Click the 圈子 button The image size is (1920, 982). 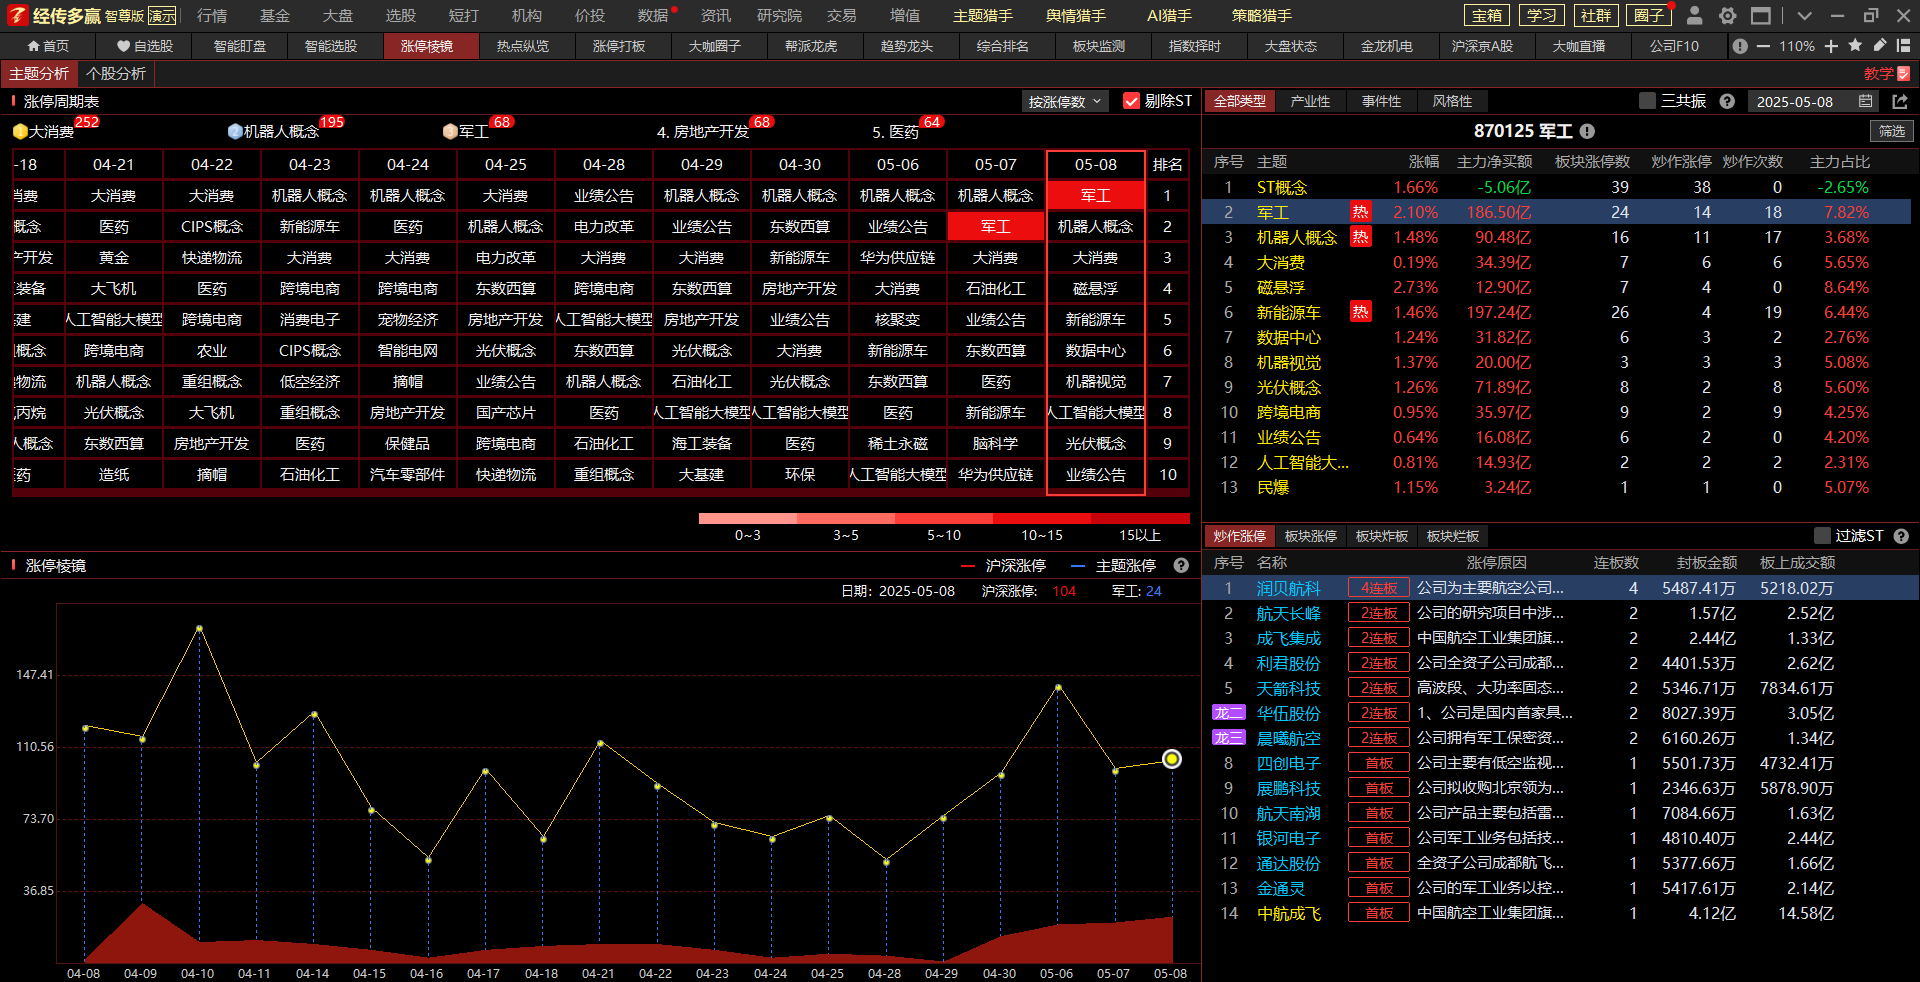[1649, 15]
